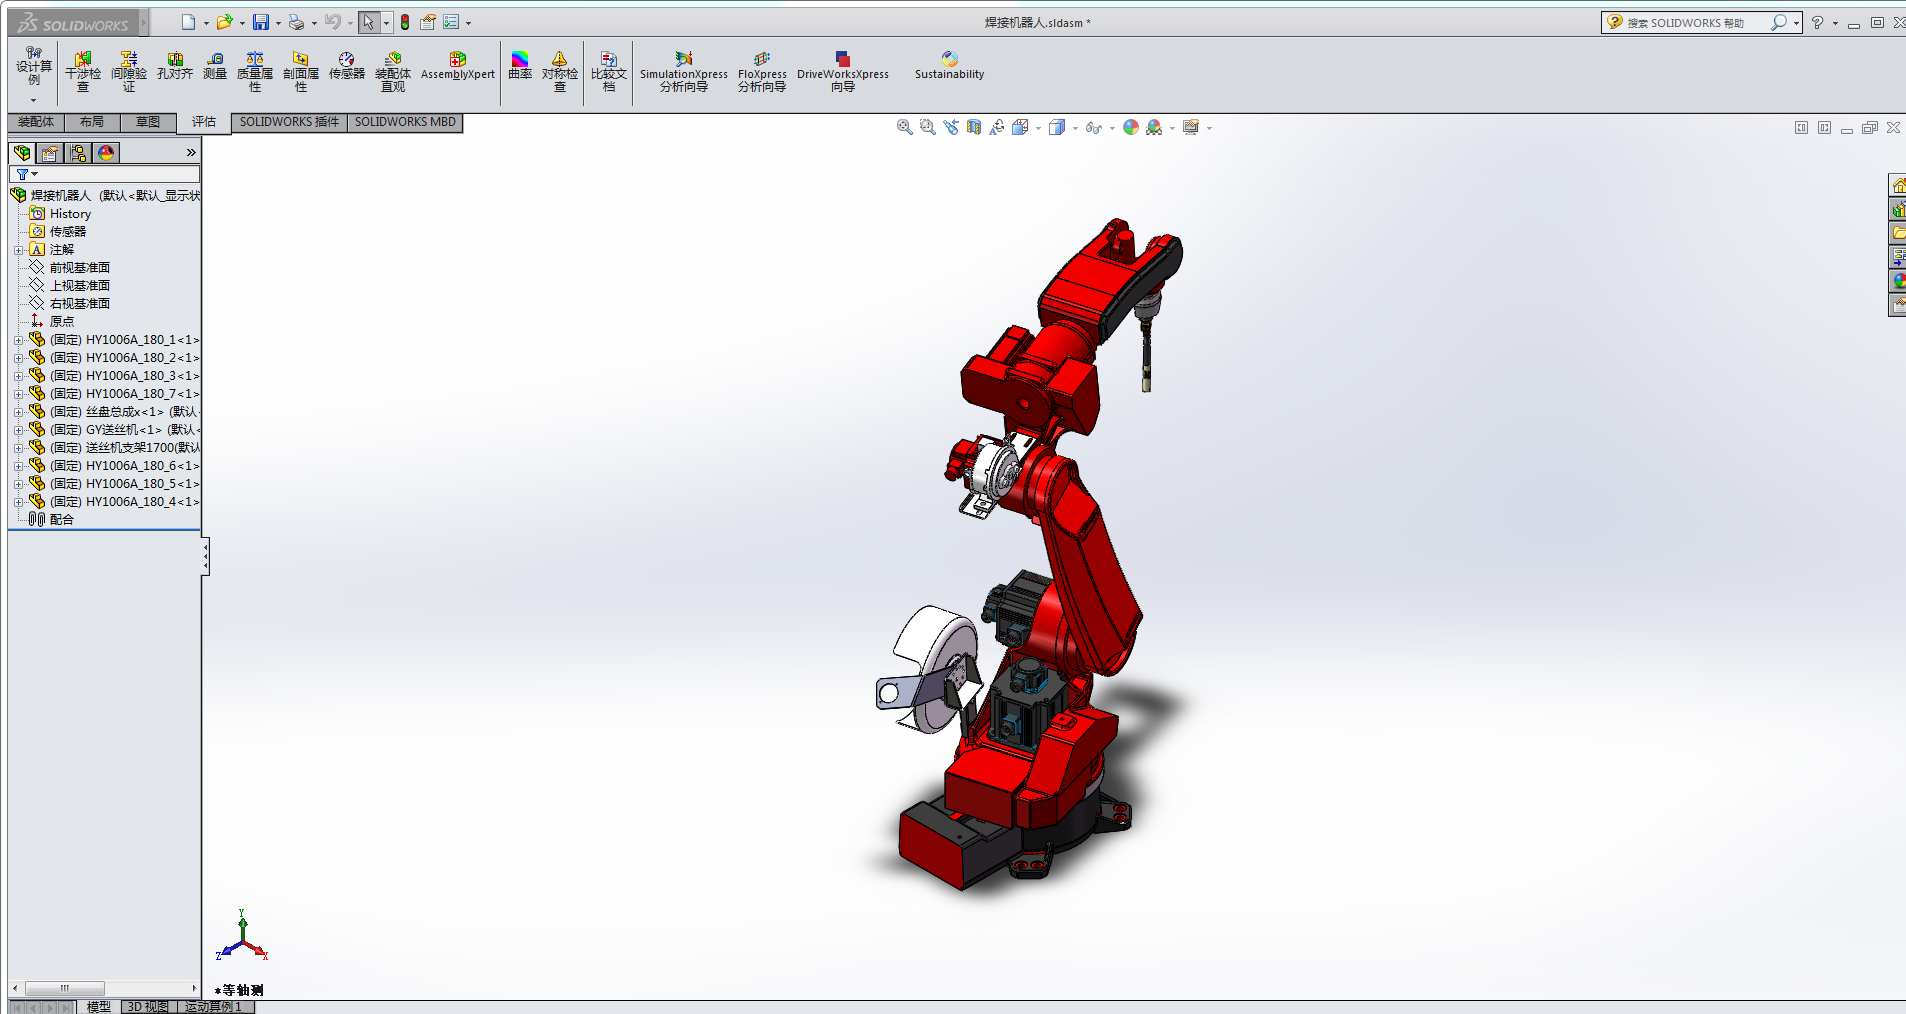1906x1014 pixels.
Task: Expand the HY1006A_180_1 component node
Action: [x=18, y=340]
